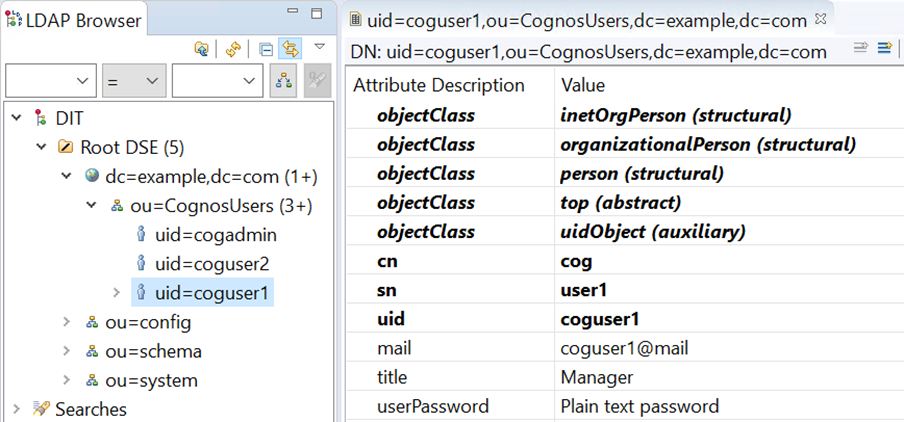Click the Searches folder icon

pos(42,409)
